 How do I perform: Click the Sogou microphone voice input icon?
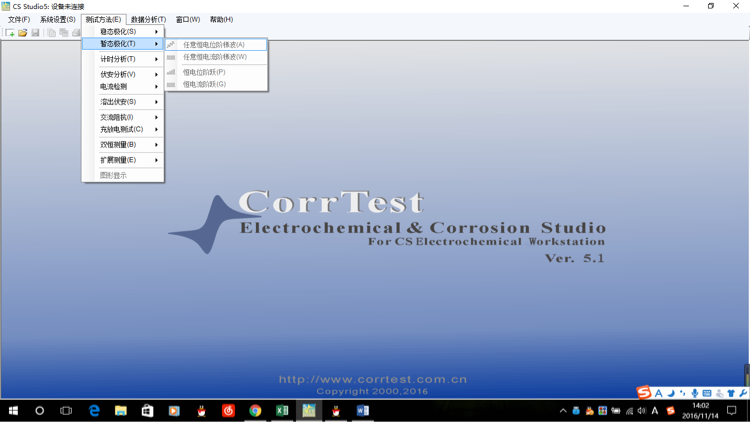695,393
